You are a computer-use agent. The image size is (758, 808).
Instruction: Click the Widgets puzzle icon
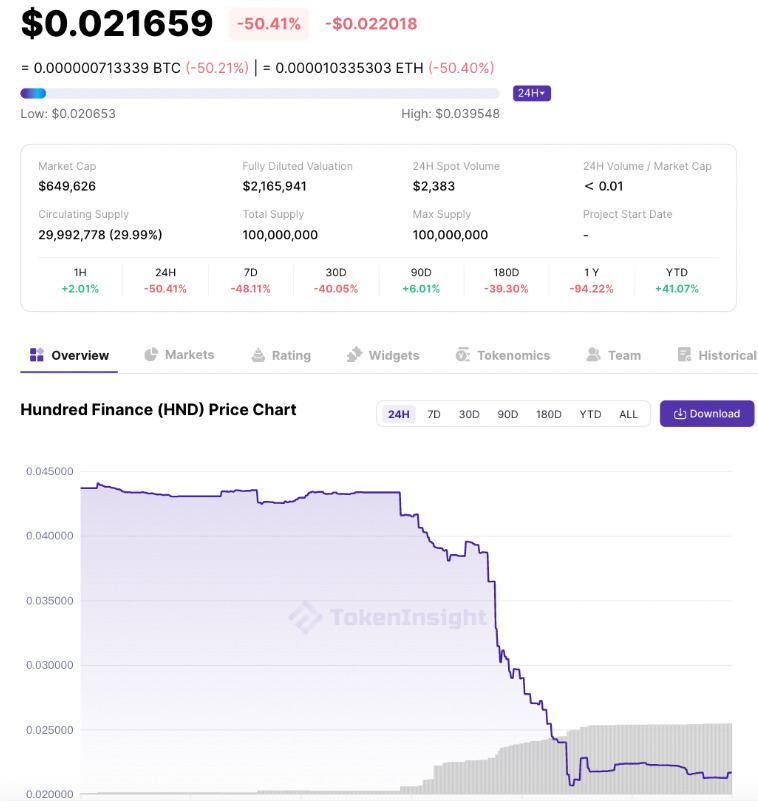tap(354, 355)
